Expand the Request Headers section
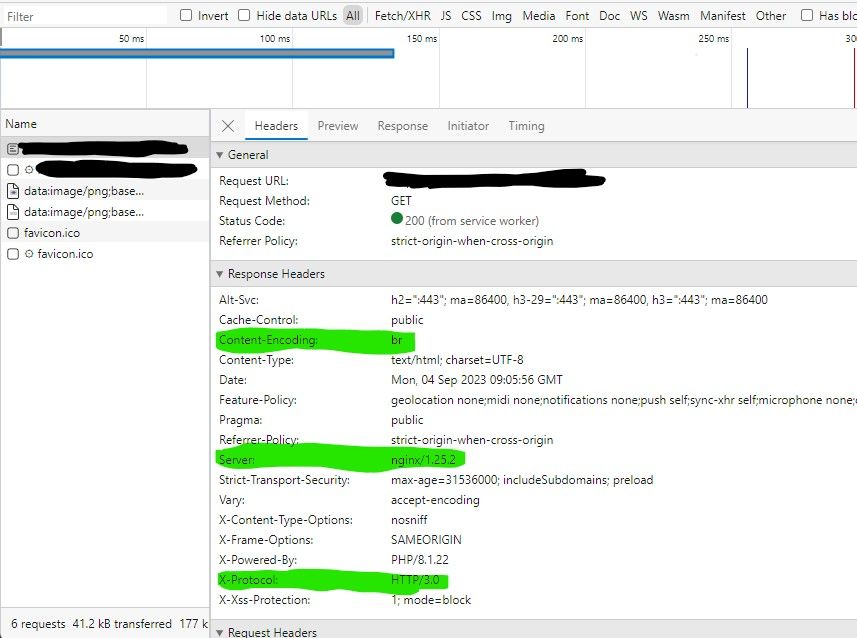Screen dimensions: 857x638 coord(219,631)
